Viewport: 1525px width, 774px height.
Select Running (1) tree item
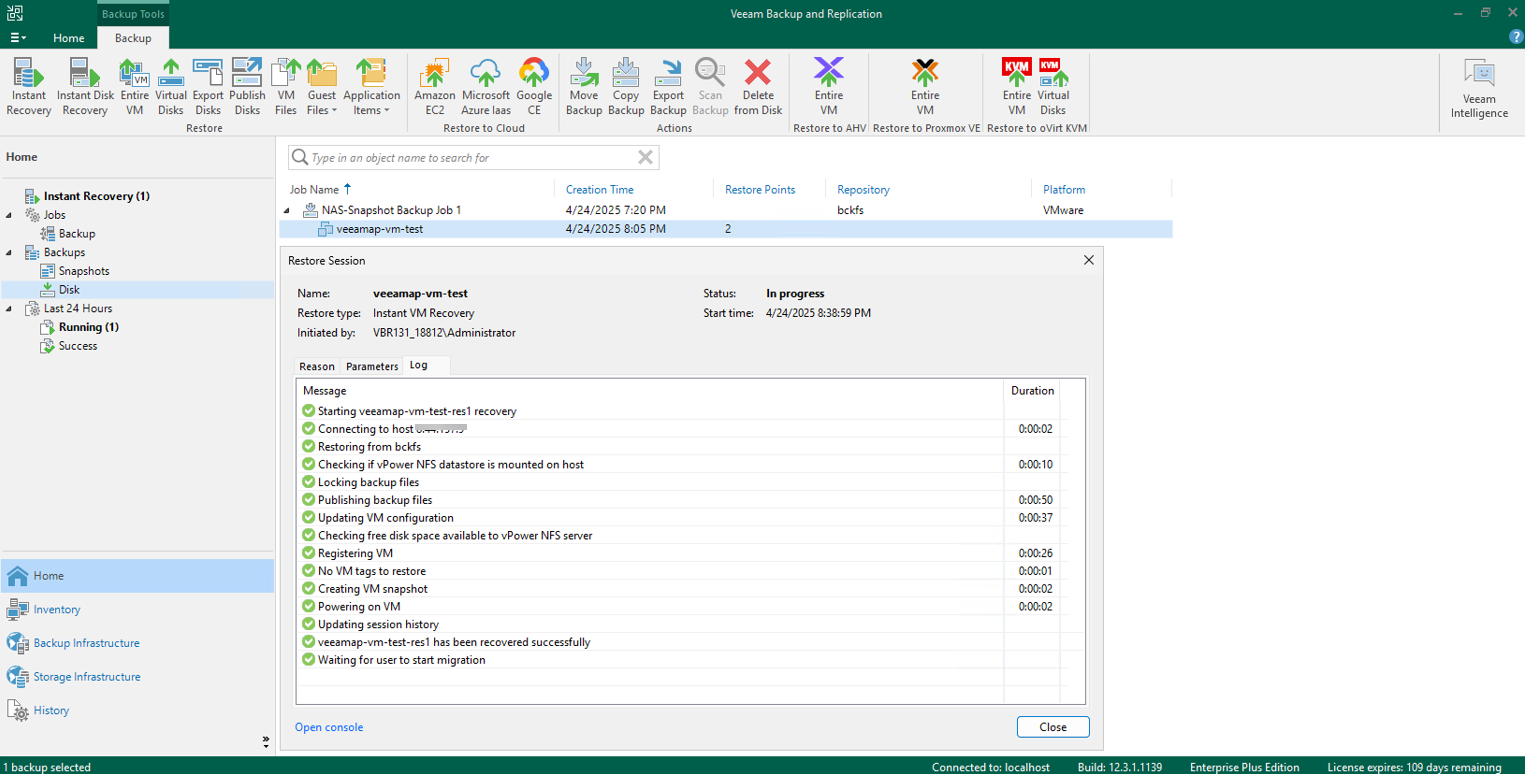point(88,327)
